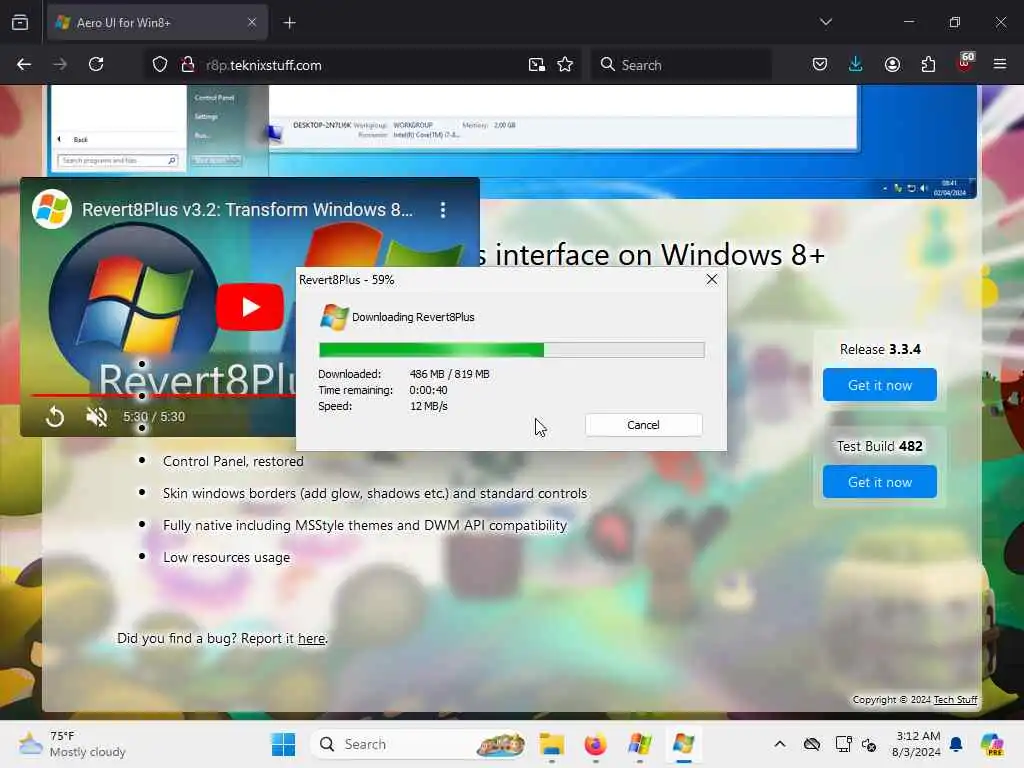Screen dimensions: 1024x768
Task: Open clock and date 3:12 AM
Action: pos(917,744)
